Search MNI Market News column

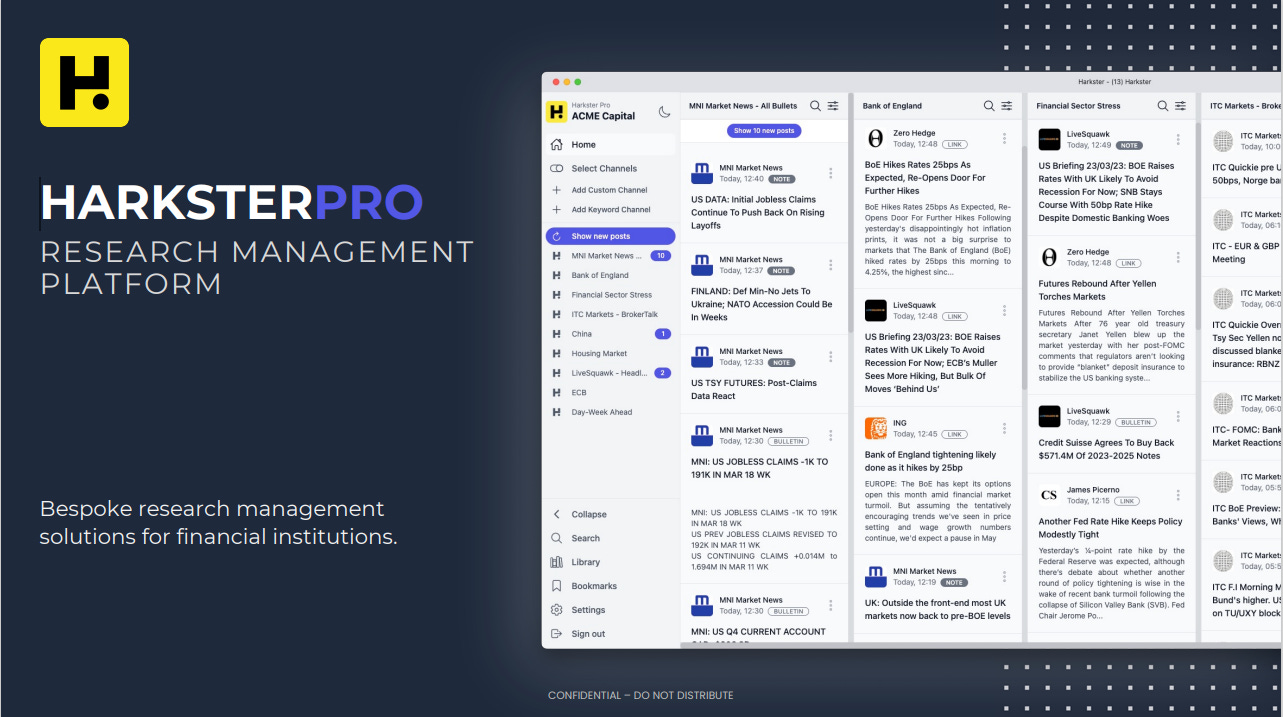pyautogui.click(x=815, y=106)
